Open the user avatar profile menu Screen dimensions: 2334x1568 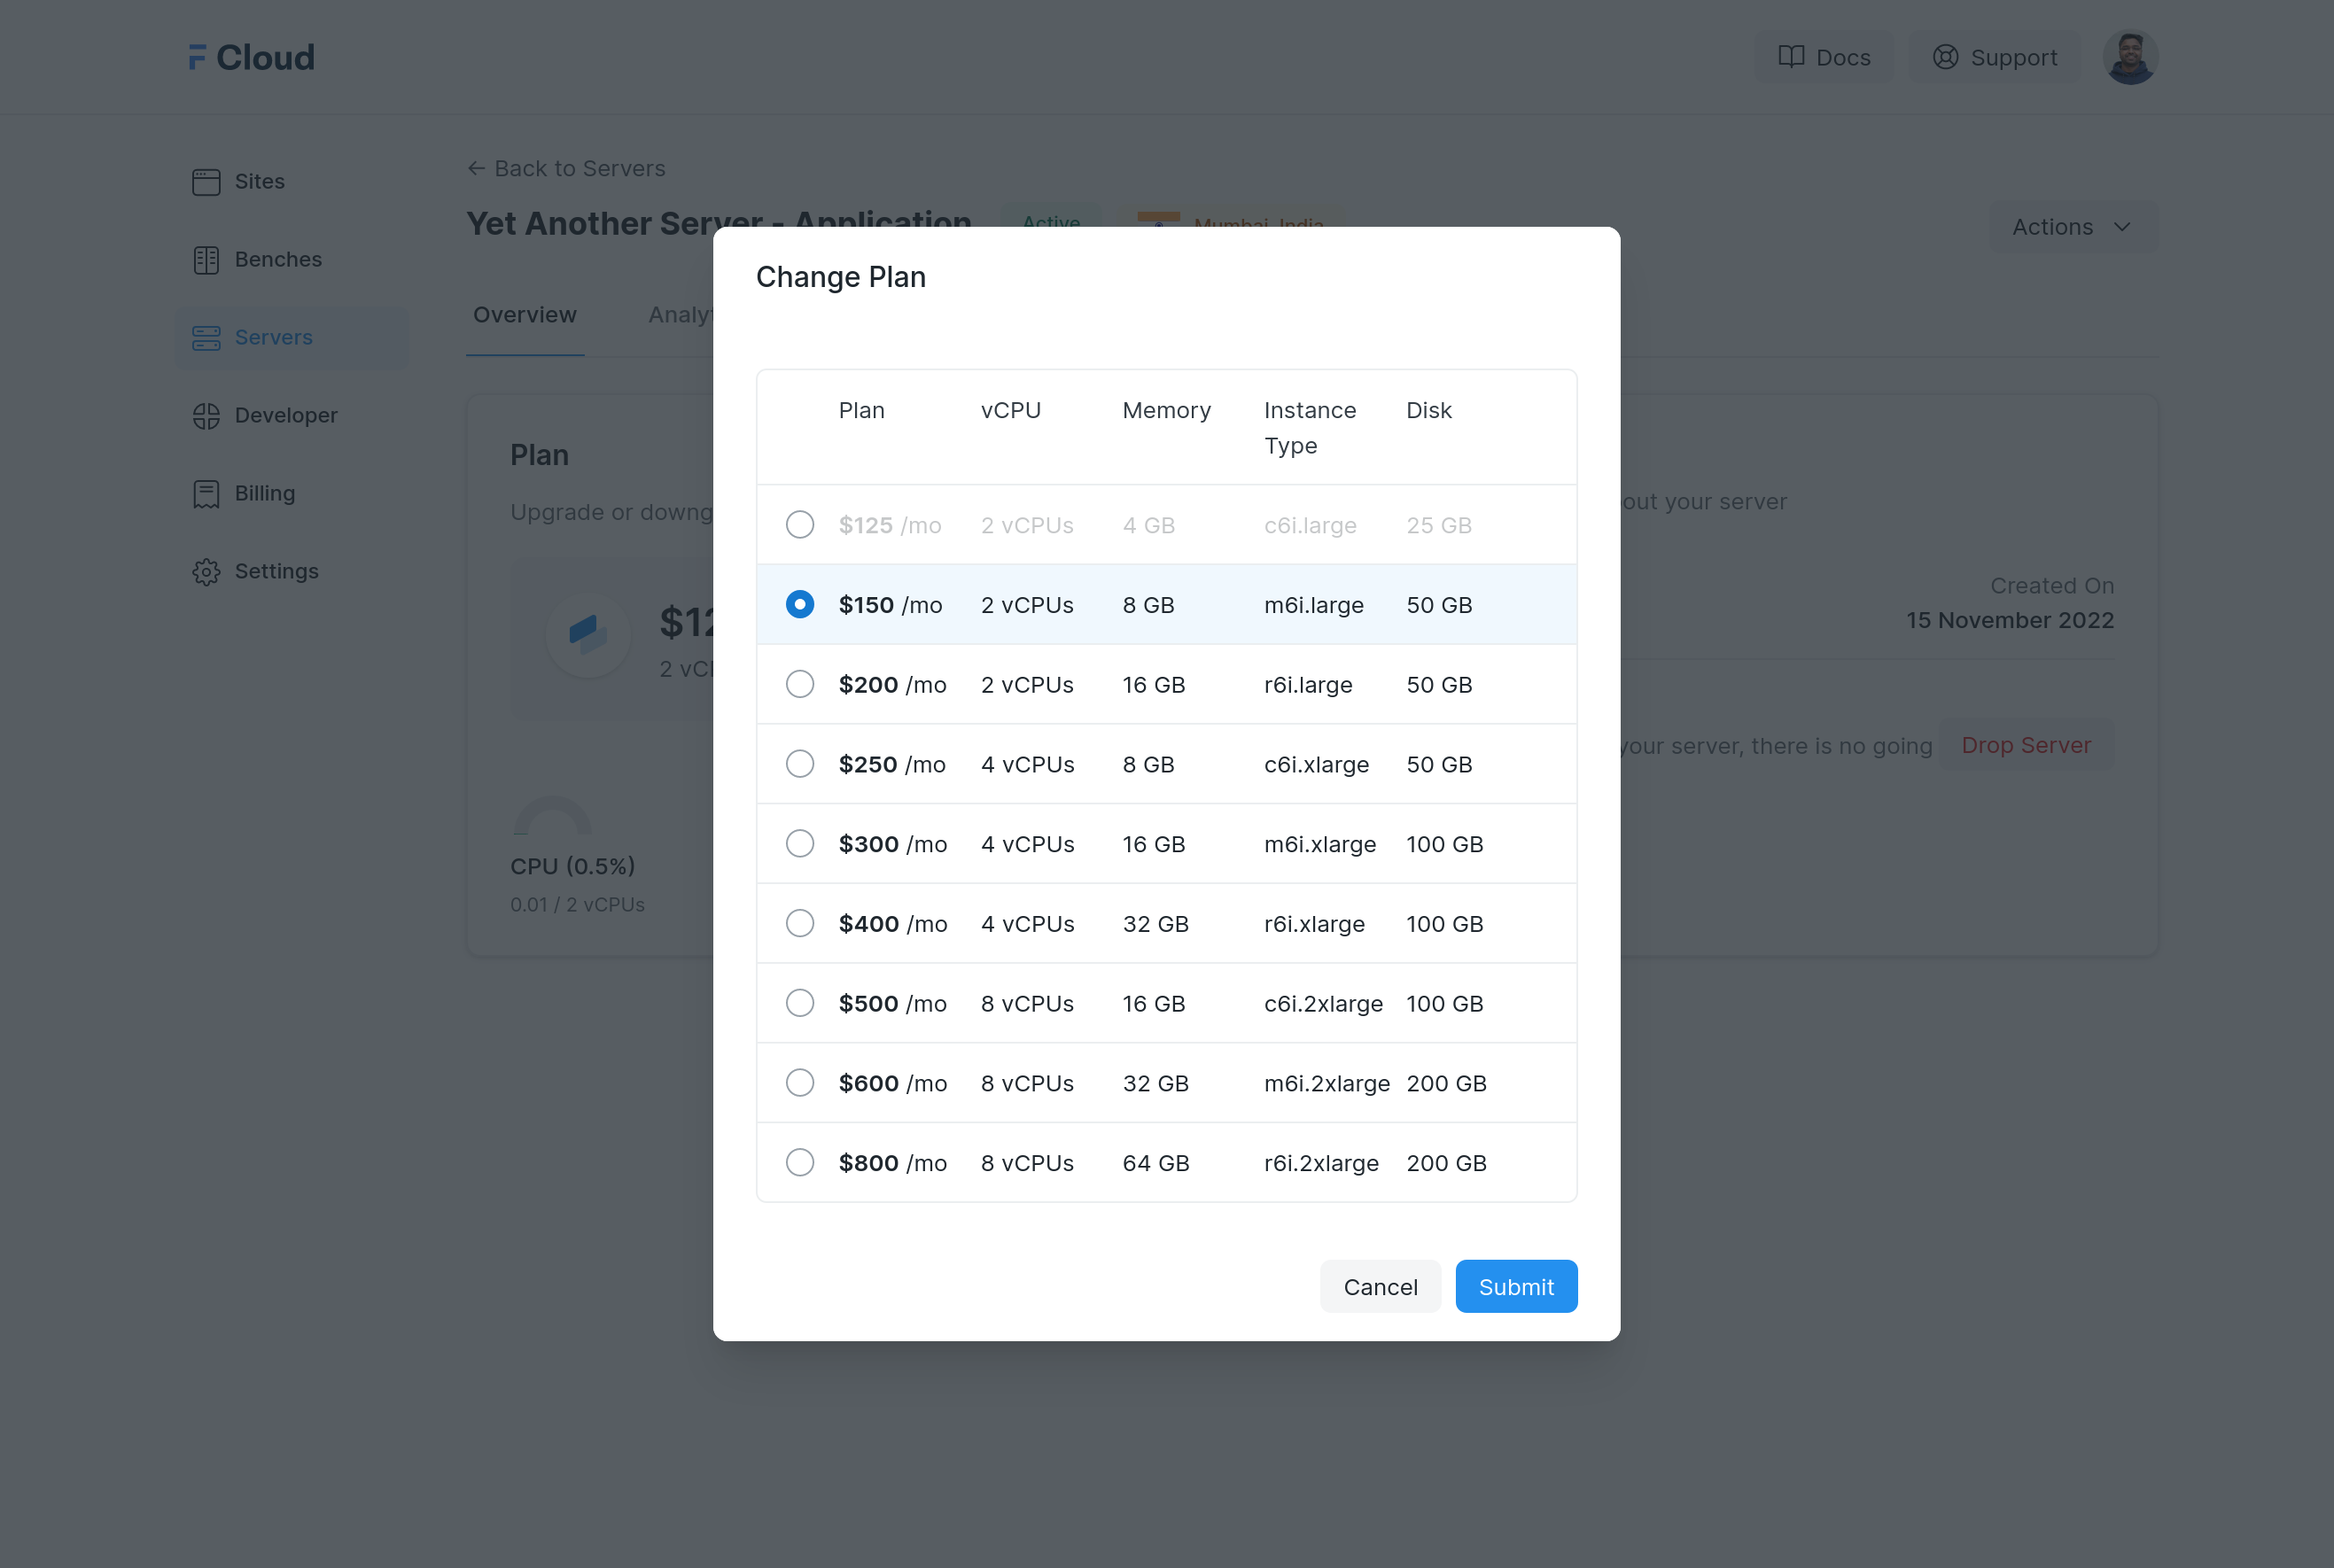2130,57
